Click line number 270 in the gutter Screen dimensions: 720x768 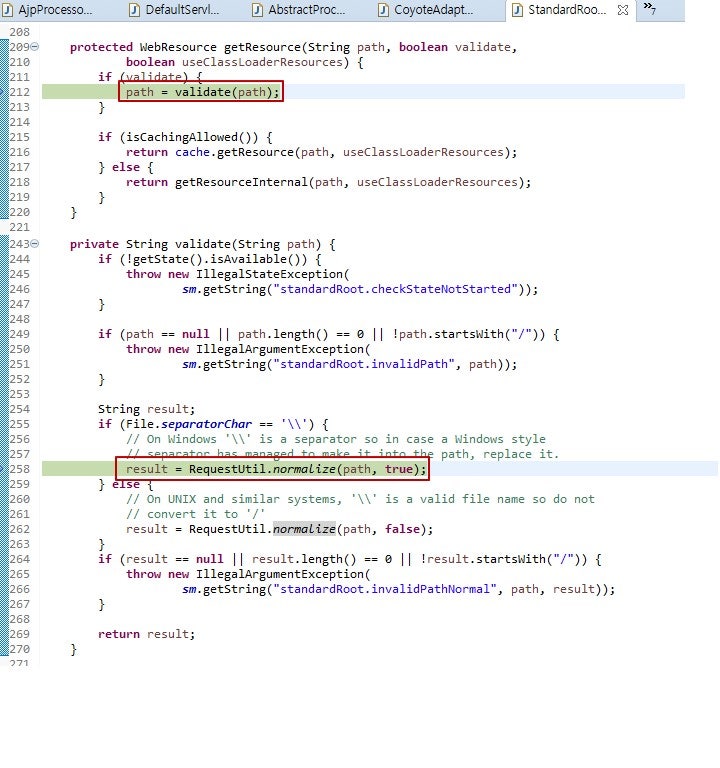pyautogui.click(x=20, y=649)
